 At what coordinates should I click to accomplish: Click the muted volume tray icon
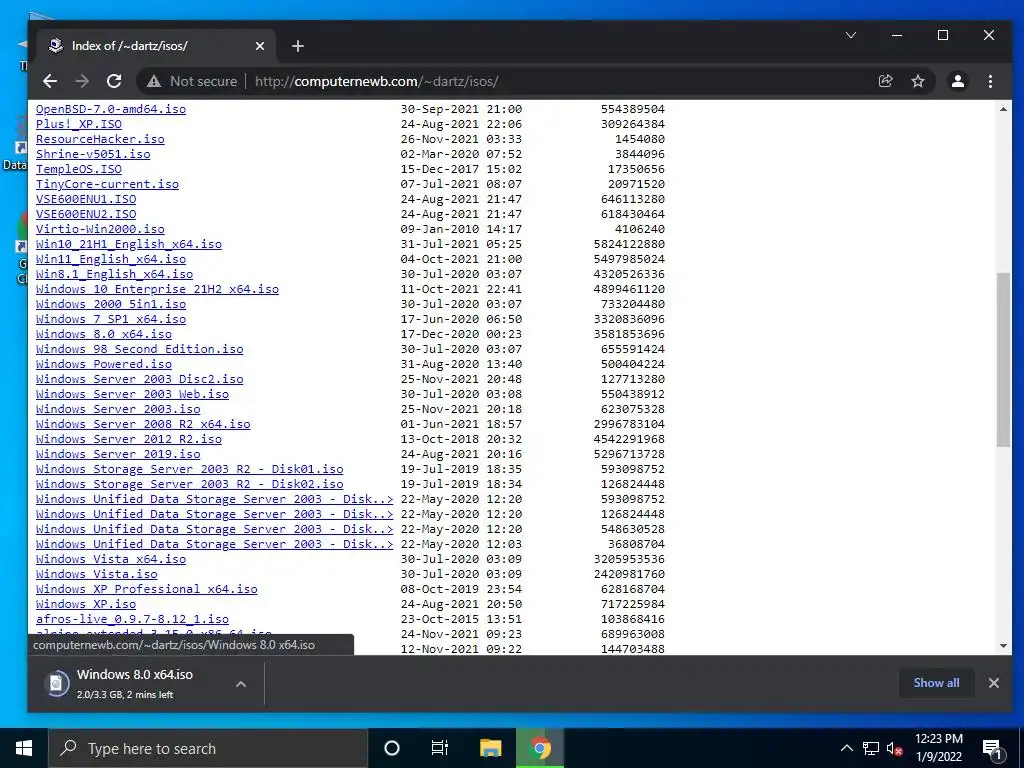(894, 748)
